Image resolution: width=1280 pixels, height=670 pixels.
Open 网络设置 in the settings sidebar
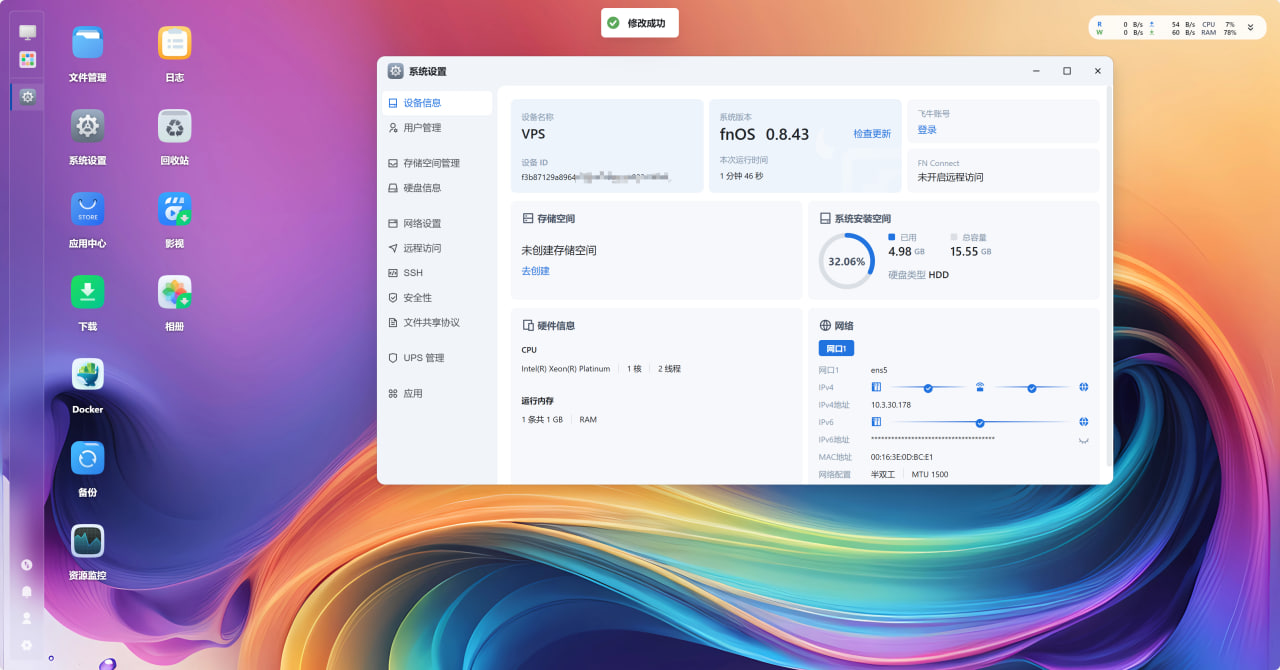pos(437,223)
